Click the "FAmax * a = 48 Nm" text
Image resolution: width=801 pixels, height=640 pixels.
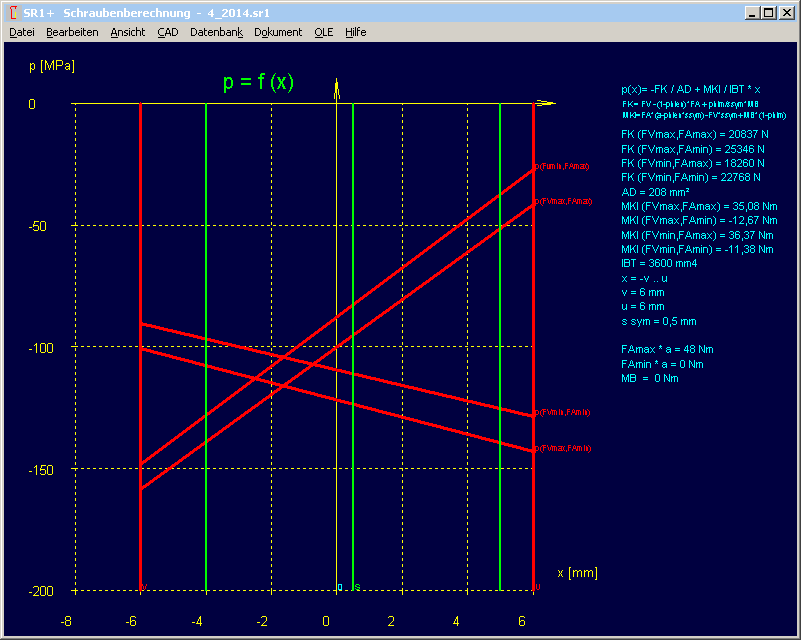tap(668, 350)
